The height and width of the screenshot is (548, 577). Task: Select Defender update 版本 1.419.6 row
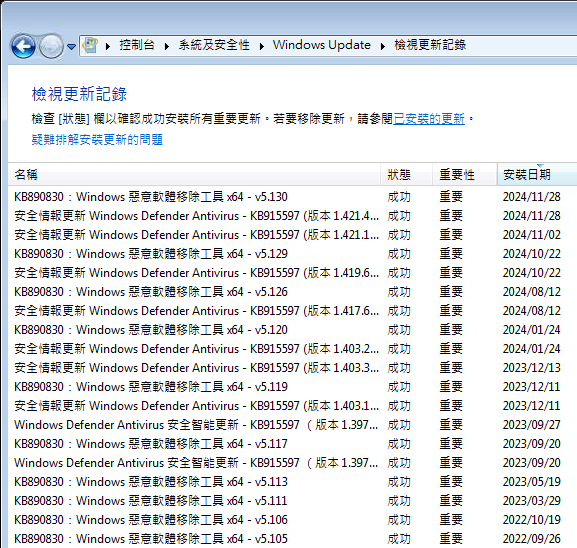(293, 273)
